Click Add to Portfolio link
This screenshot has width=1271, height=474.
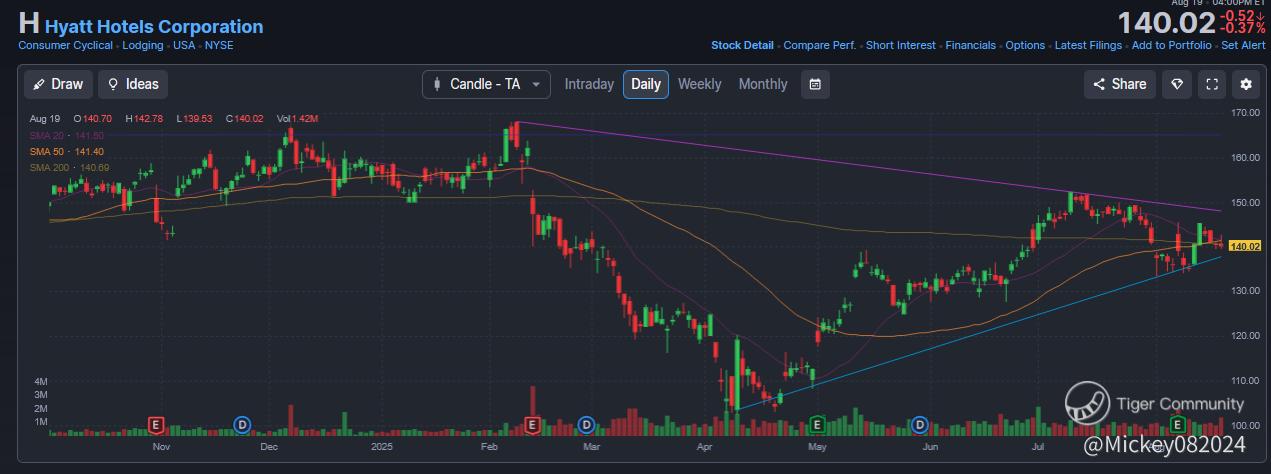pyautogui.click(x=1172, y=45)
